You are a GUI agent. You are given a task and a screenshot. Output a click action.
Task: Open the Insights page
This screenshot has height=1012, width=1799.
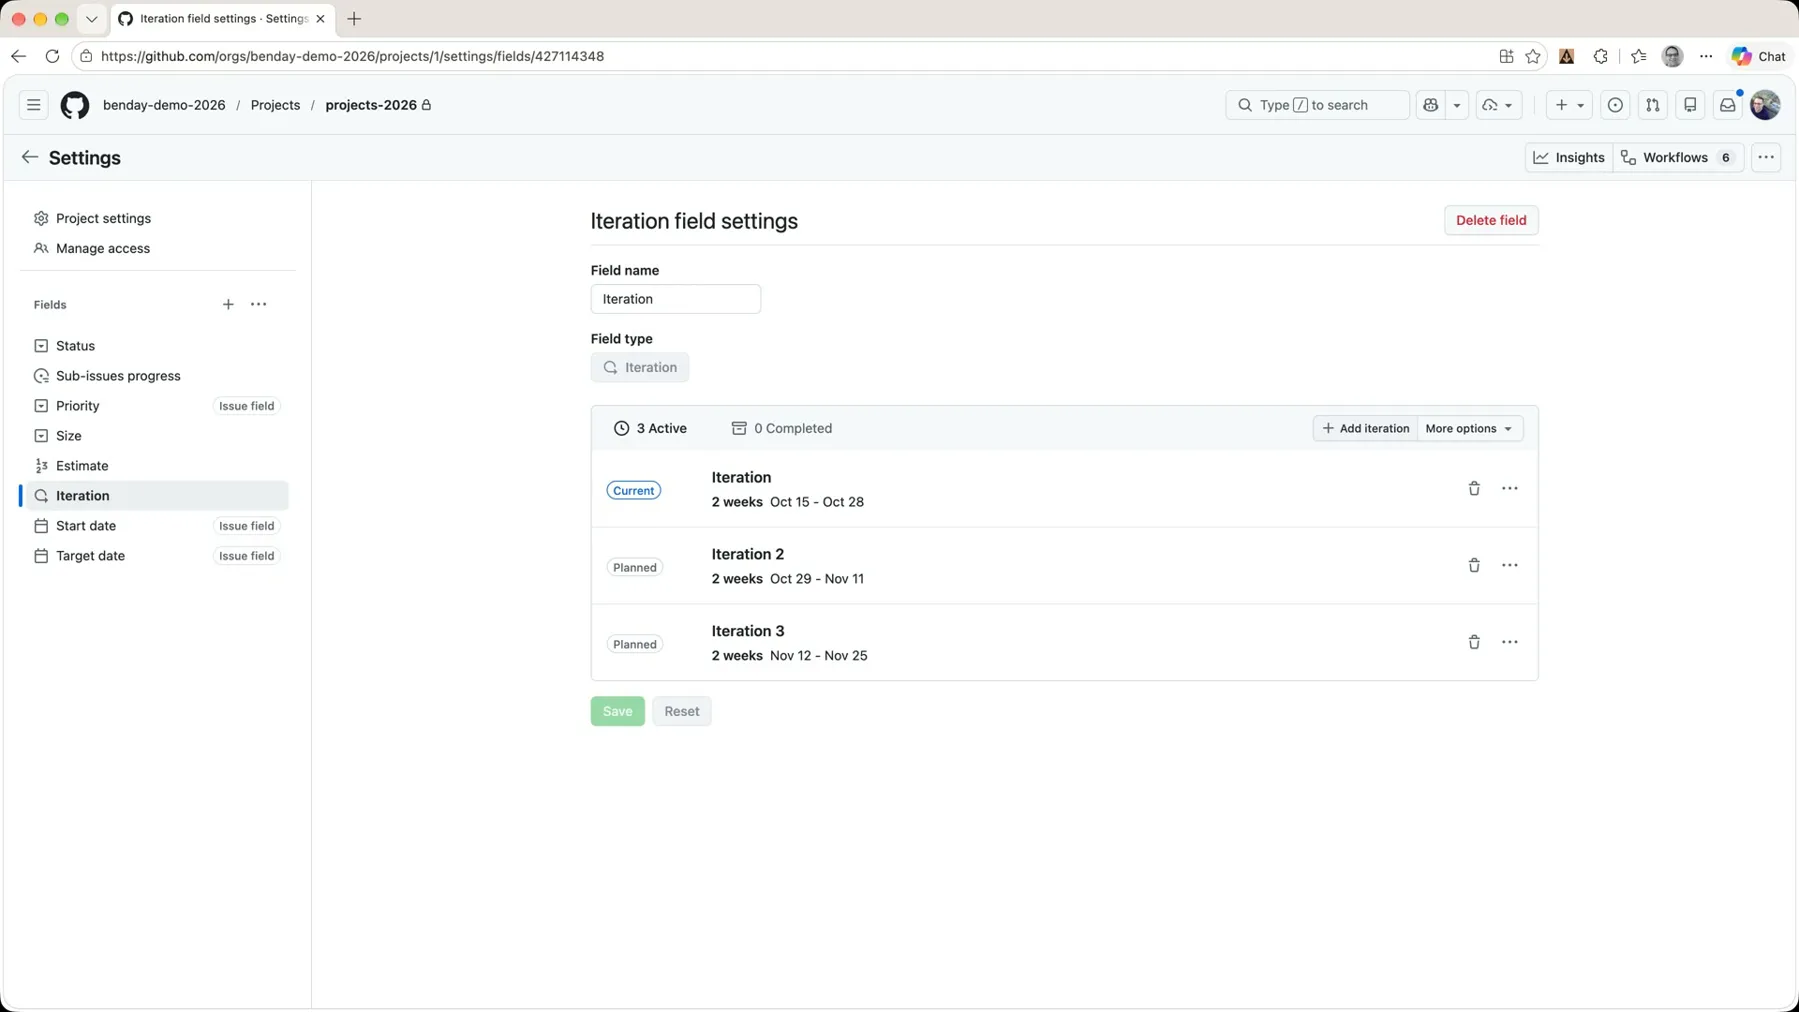(1569, 157)
